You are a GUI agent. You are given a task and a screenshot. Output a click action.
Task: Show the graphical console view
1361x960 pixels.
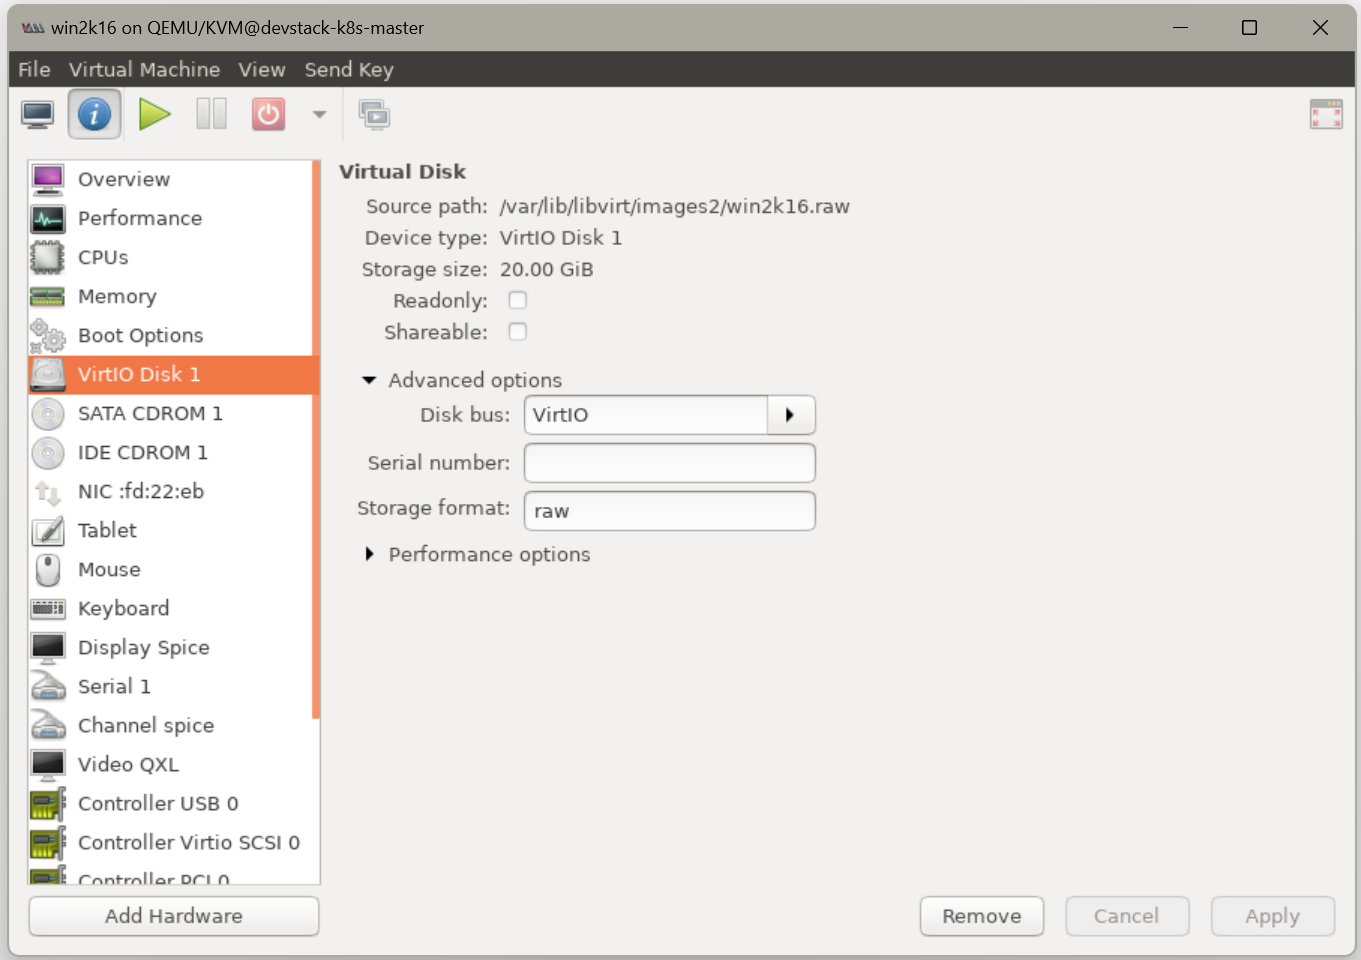click(38, 115)
